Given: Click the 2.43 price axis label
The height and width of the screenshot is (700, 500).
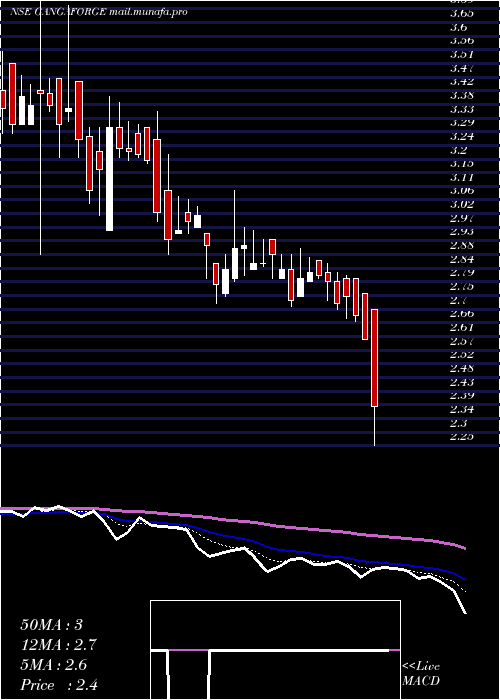Looking at the screenshot, I should coord(462,382).
